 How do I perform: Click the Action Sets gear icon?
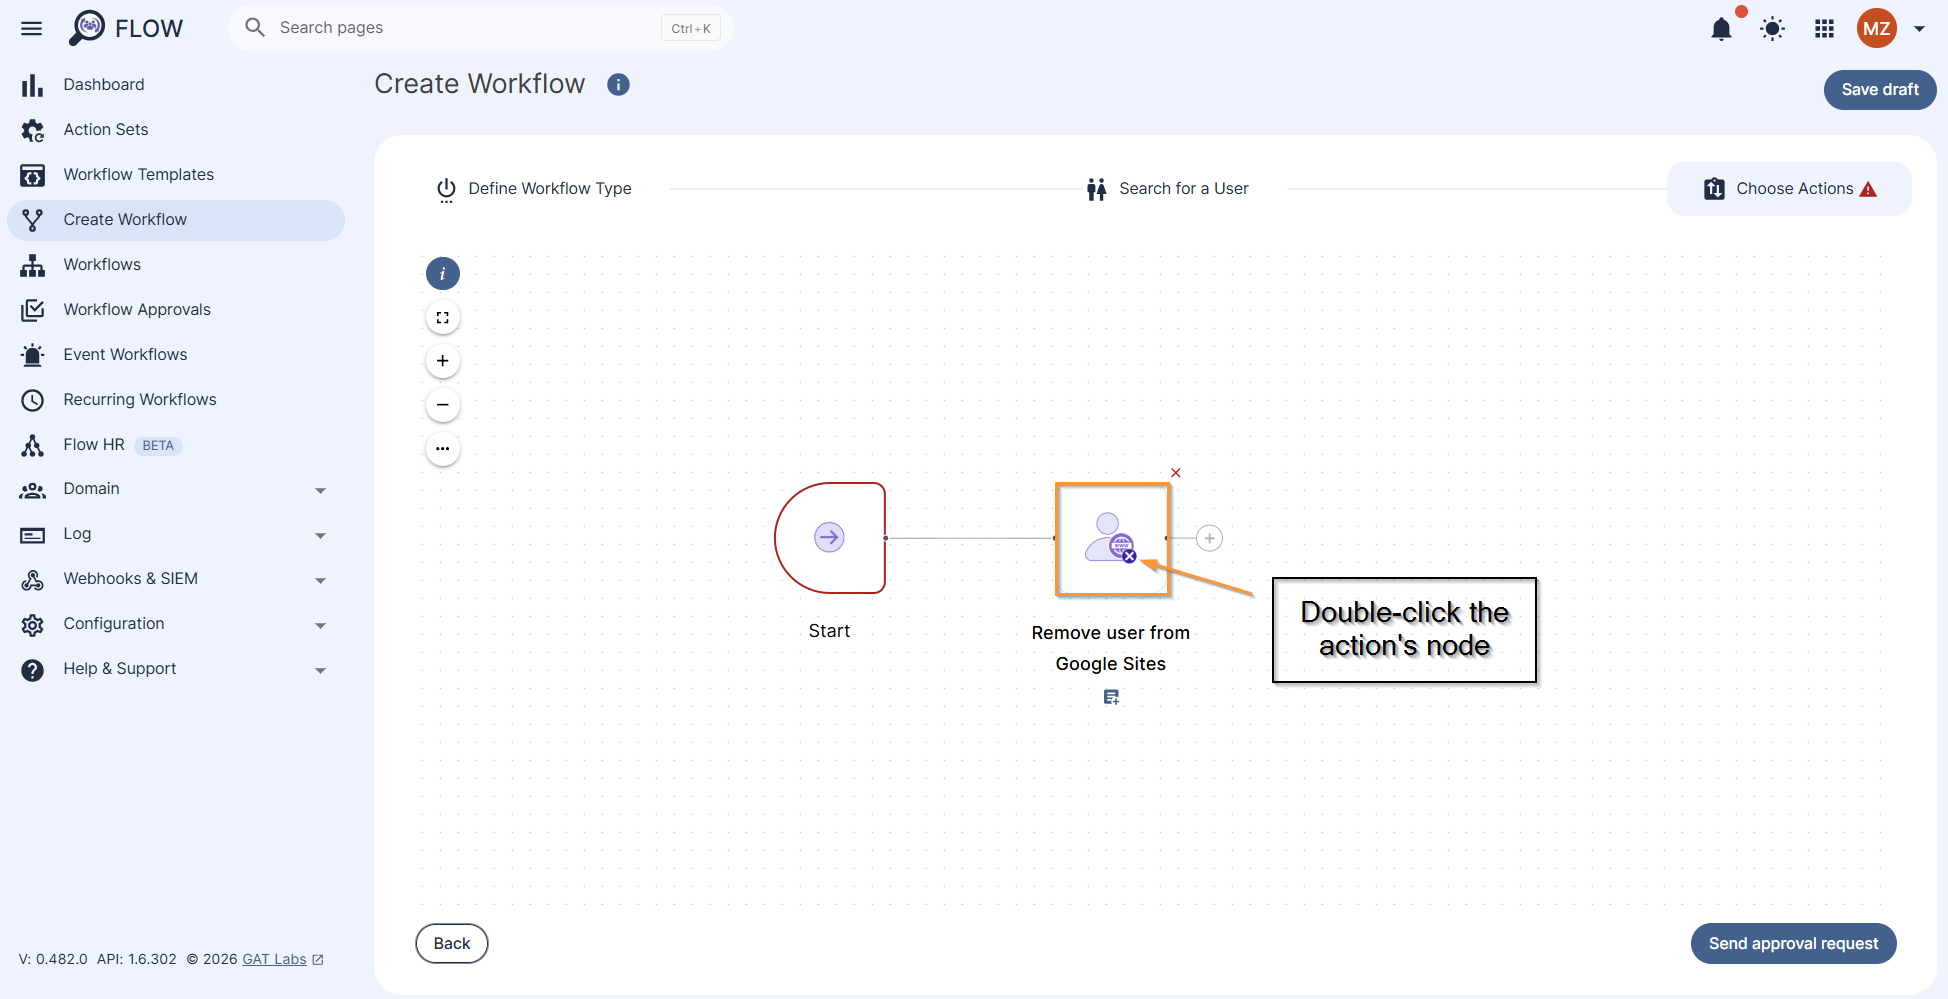(32, 131)
